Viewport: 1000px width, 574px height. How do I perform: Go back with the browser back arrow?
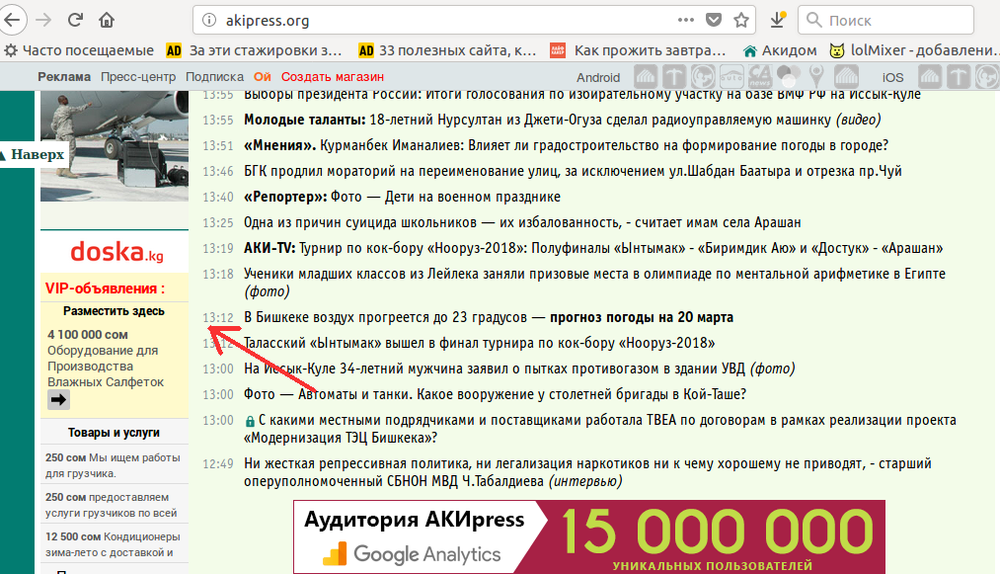(x=11, y=20)
